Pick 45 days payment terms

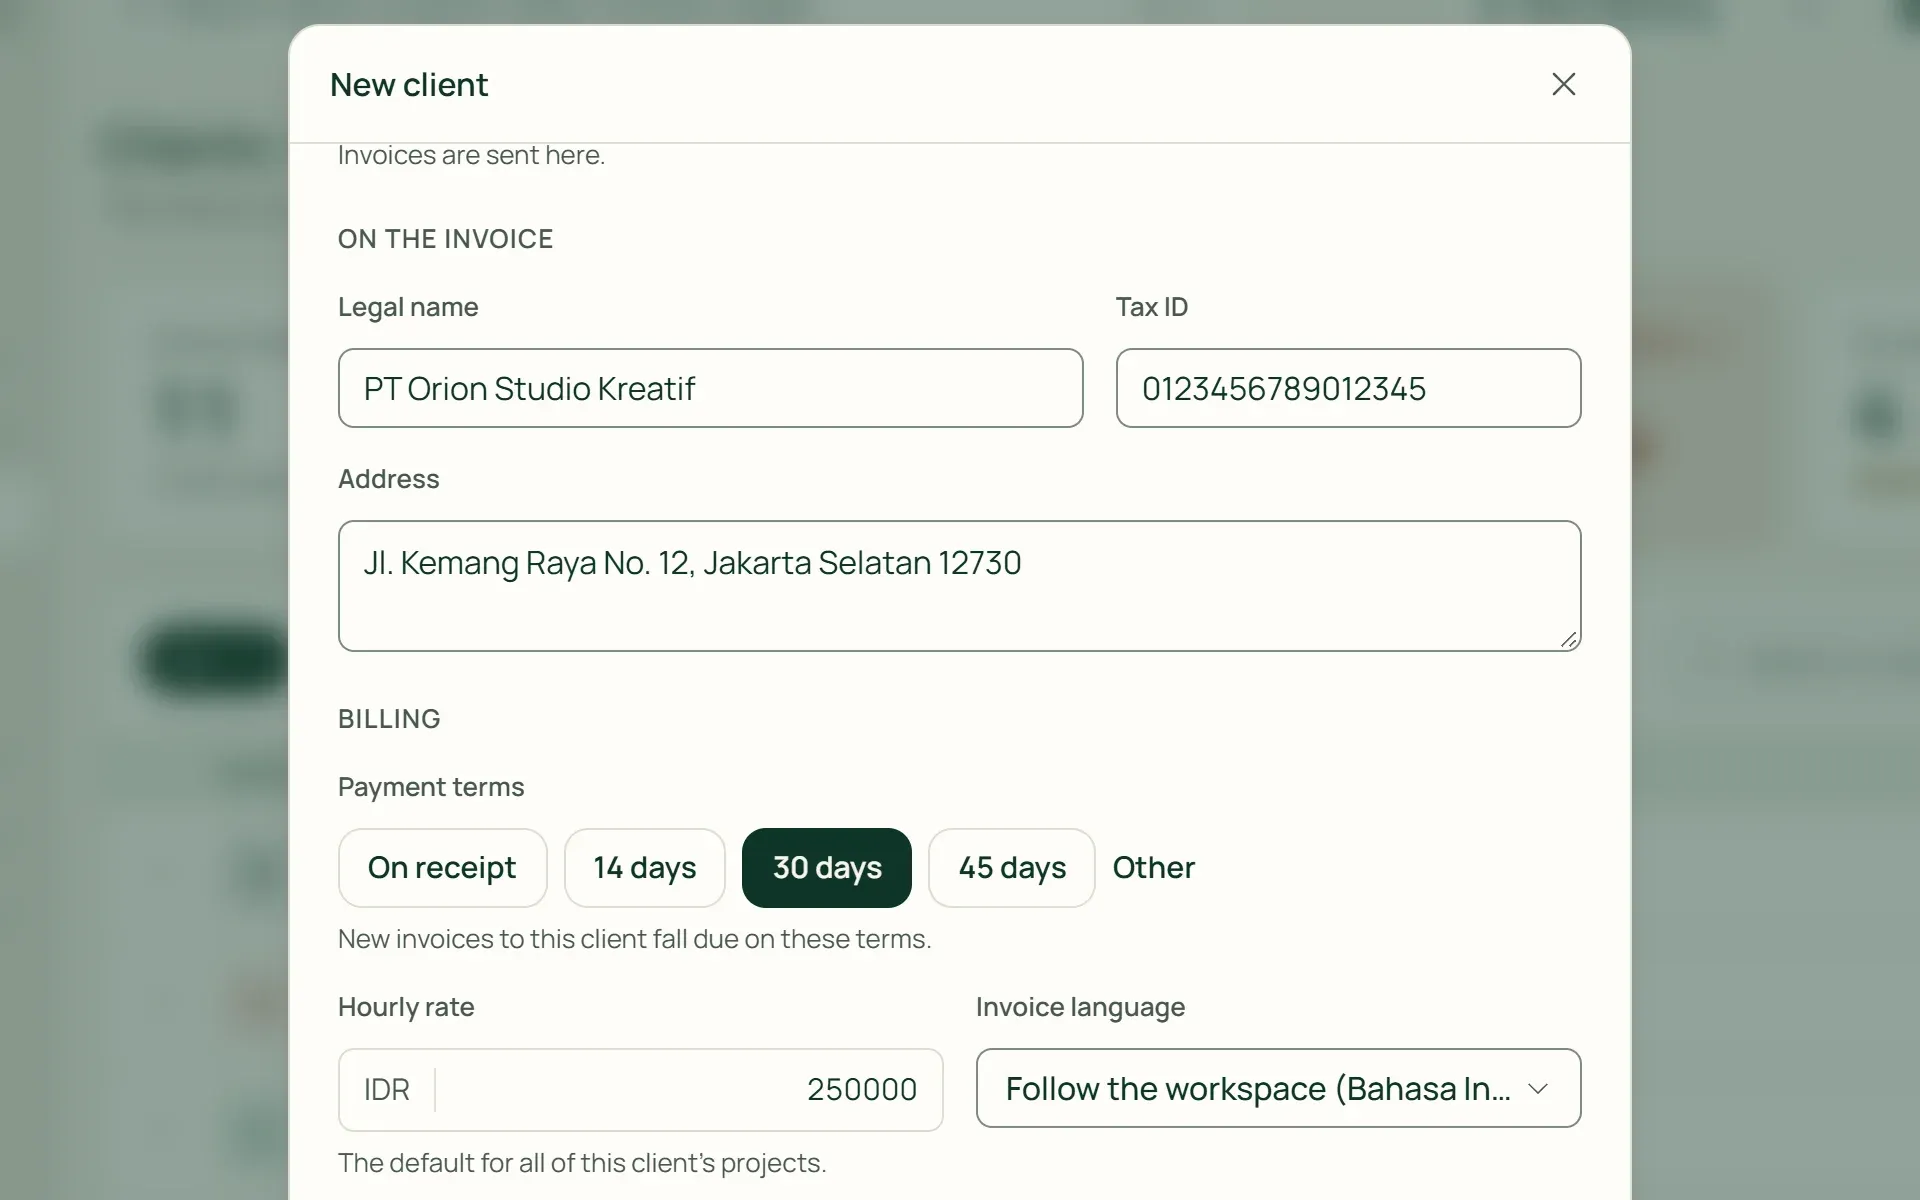coord(1012,868)
